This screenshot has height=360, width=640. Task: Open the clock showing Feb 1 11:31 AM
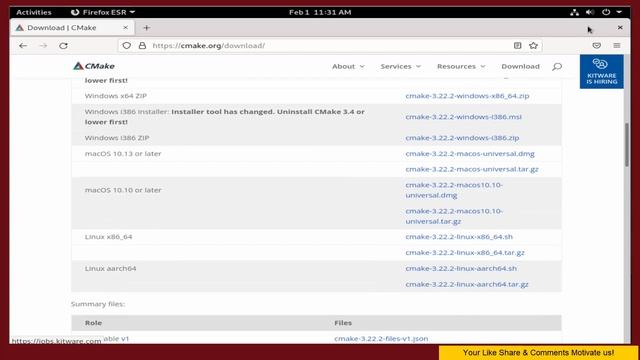[320, 12]
